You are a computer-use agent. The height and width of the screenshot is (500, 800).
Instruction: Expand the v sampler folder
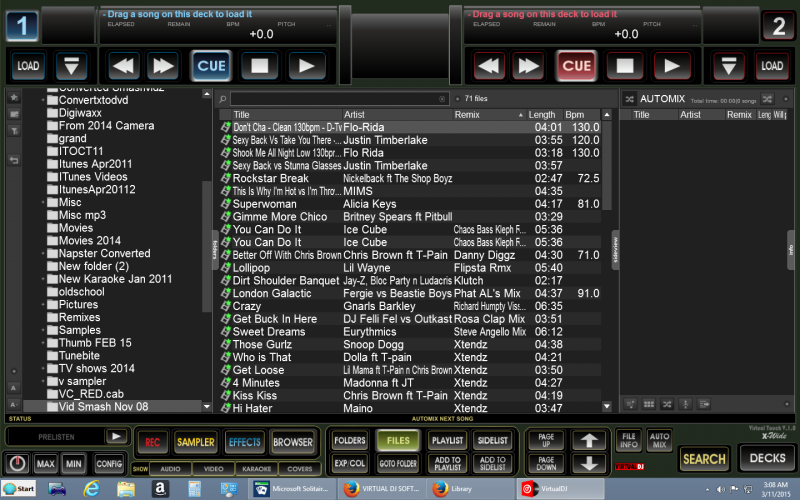click(x=43, y=381)
